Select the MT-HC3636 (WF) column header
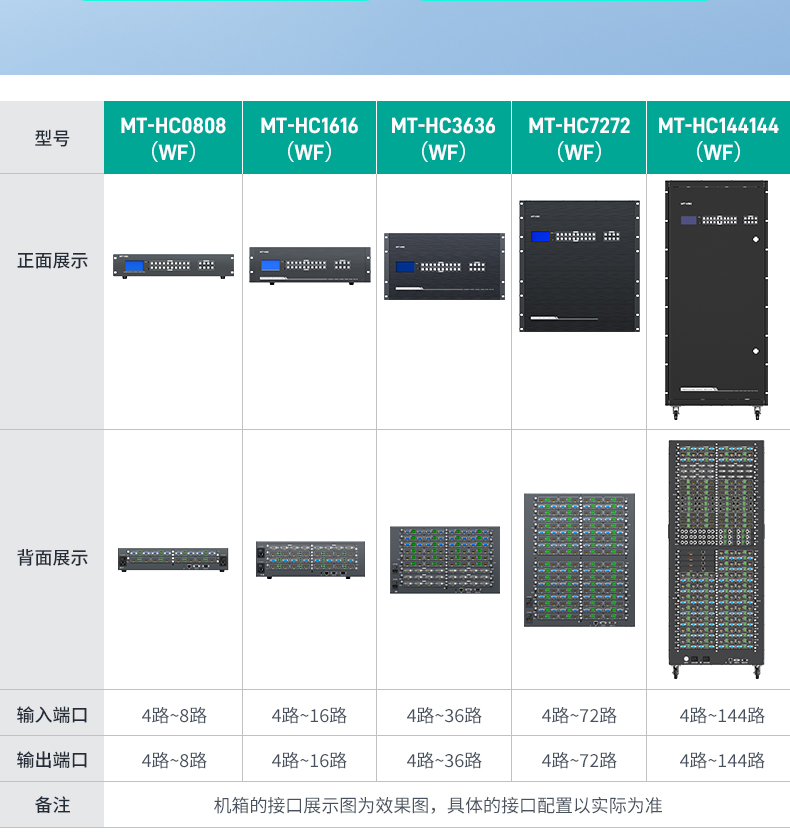This screenshot has height=834, width=790. (444, 138)
